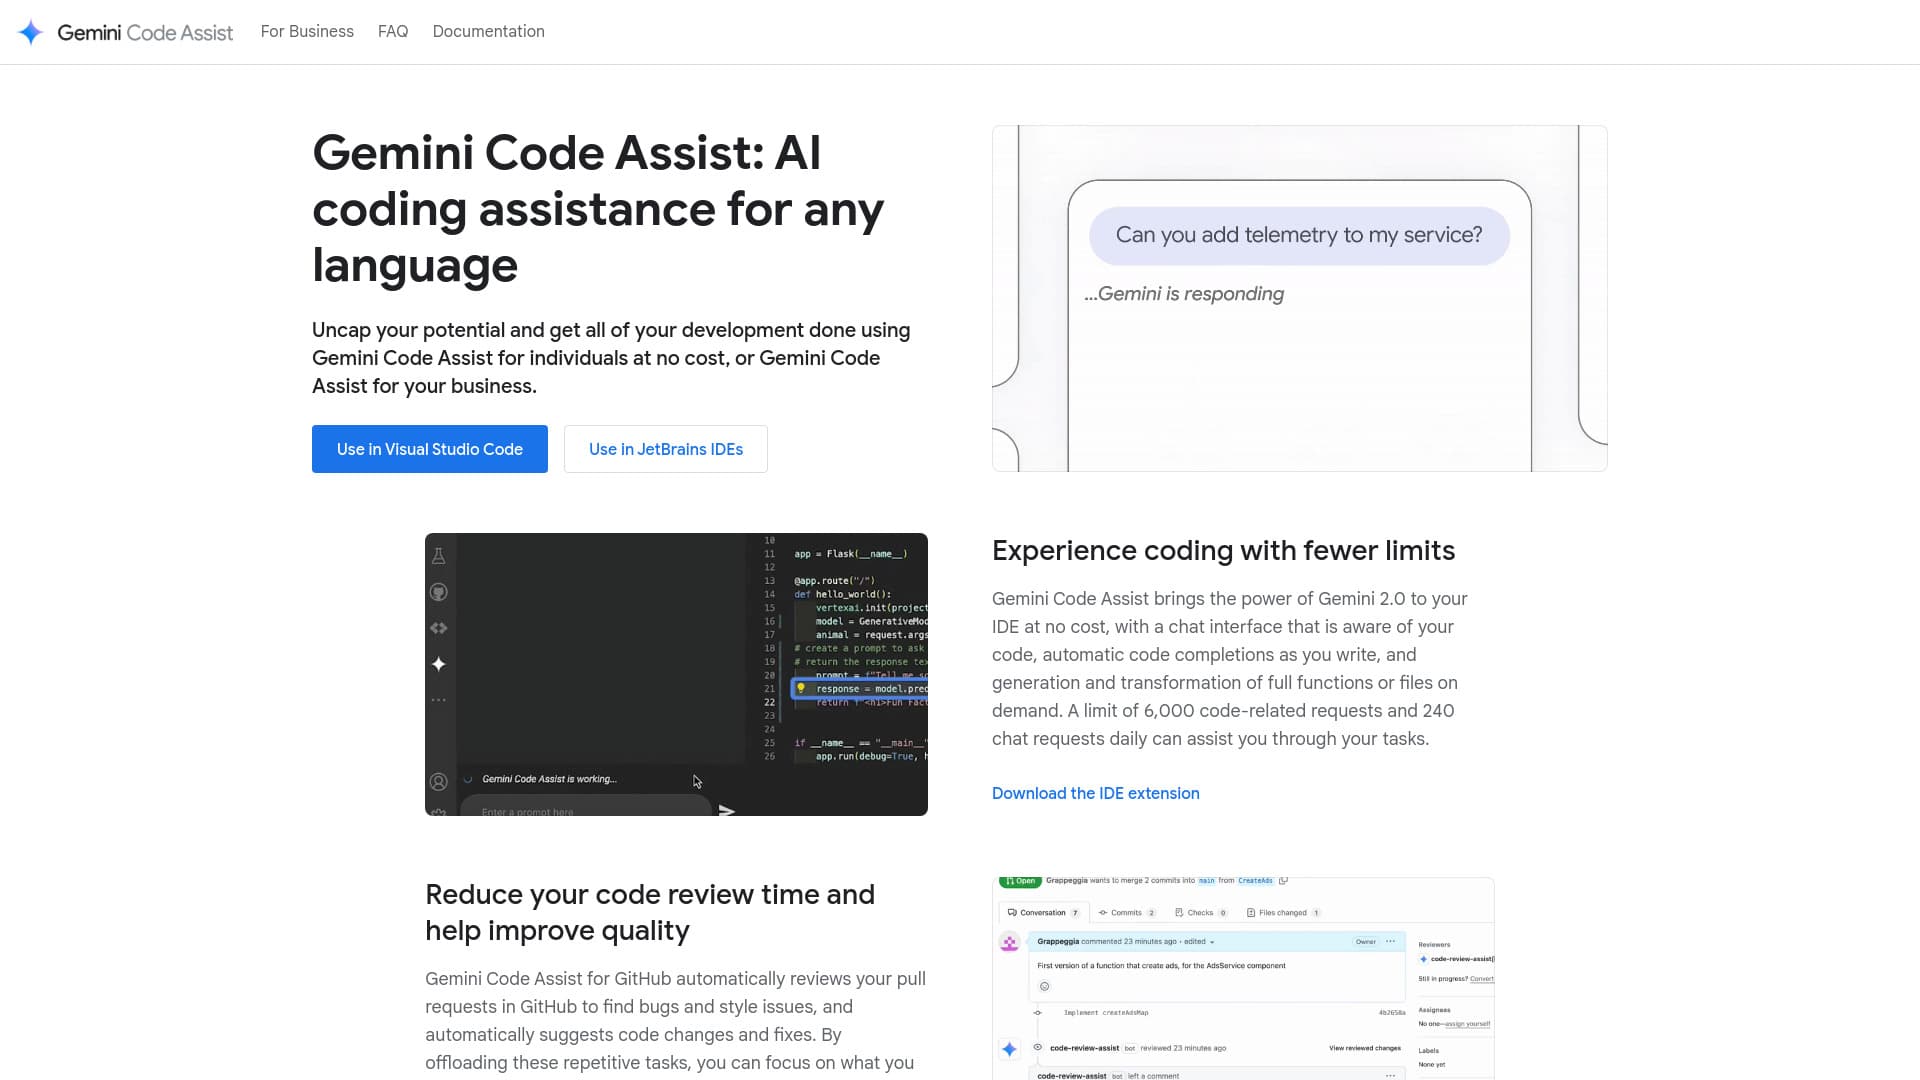1920x1080 pixels.
Task: Open the kebab menu next to the Owner badge
Action: click(1390, 942)
